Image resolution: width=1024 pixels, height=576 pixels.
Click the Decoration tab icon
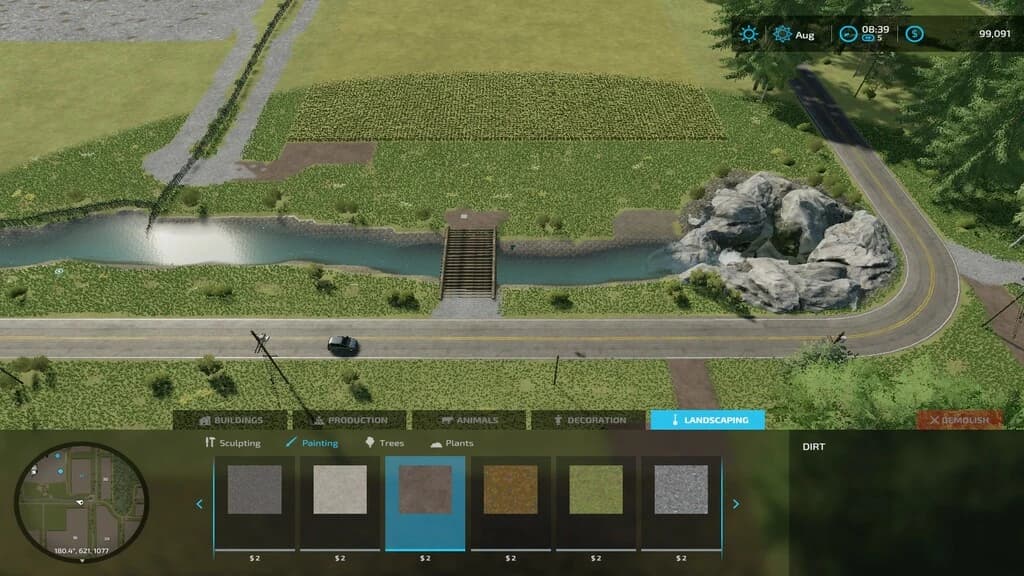(x=558, y=421)
